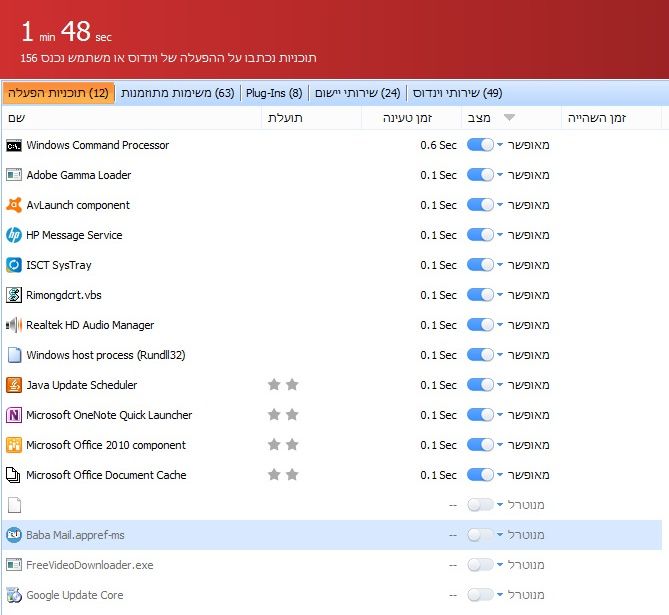669x615 pixels.
Task: Switch to משימות מתוזמנות (63) tab
Action: pyautogui.click(x=177, y=93)
